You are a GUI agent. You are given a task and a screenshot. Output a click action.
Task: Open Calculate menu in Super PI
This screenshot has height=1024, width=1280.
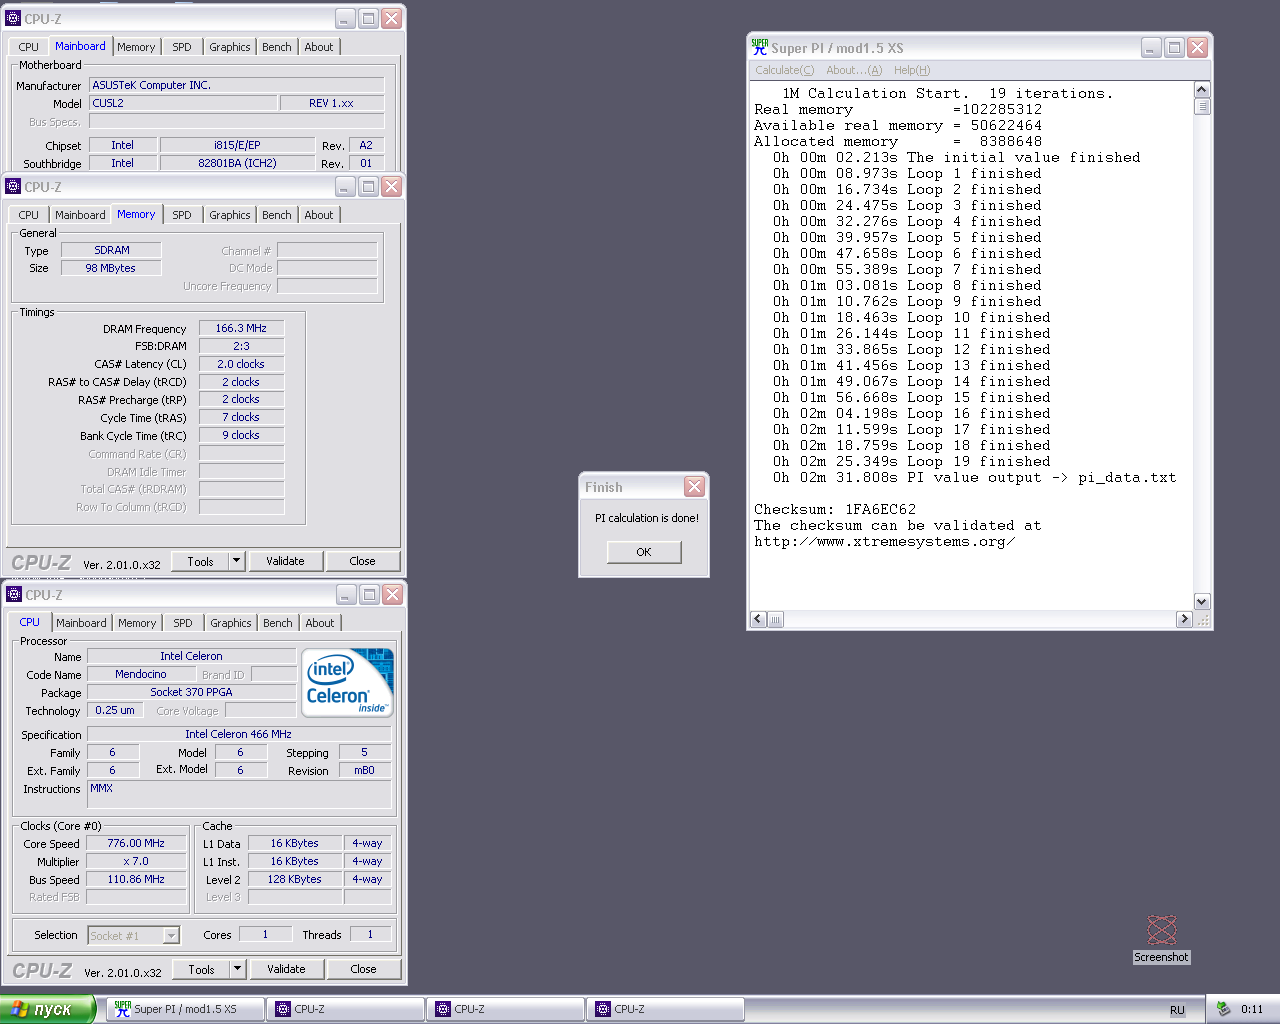[784, 70]
